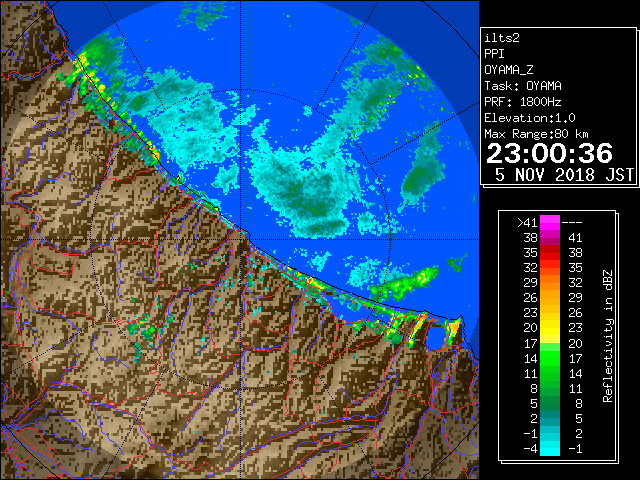Select the '5 NOV 2018 JST' date
640x480 pixels.
click(564, 175)
